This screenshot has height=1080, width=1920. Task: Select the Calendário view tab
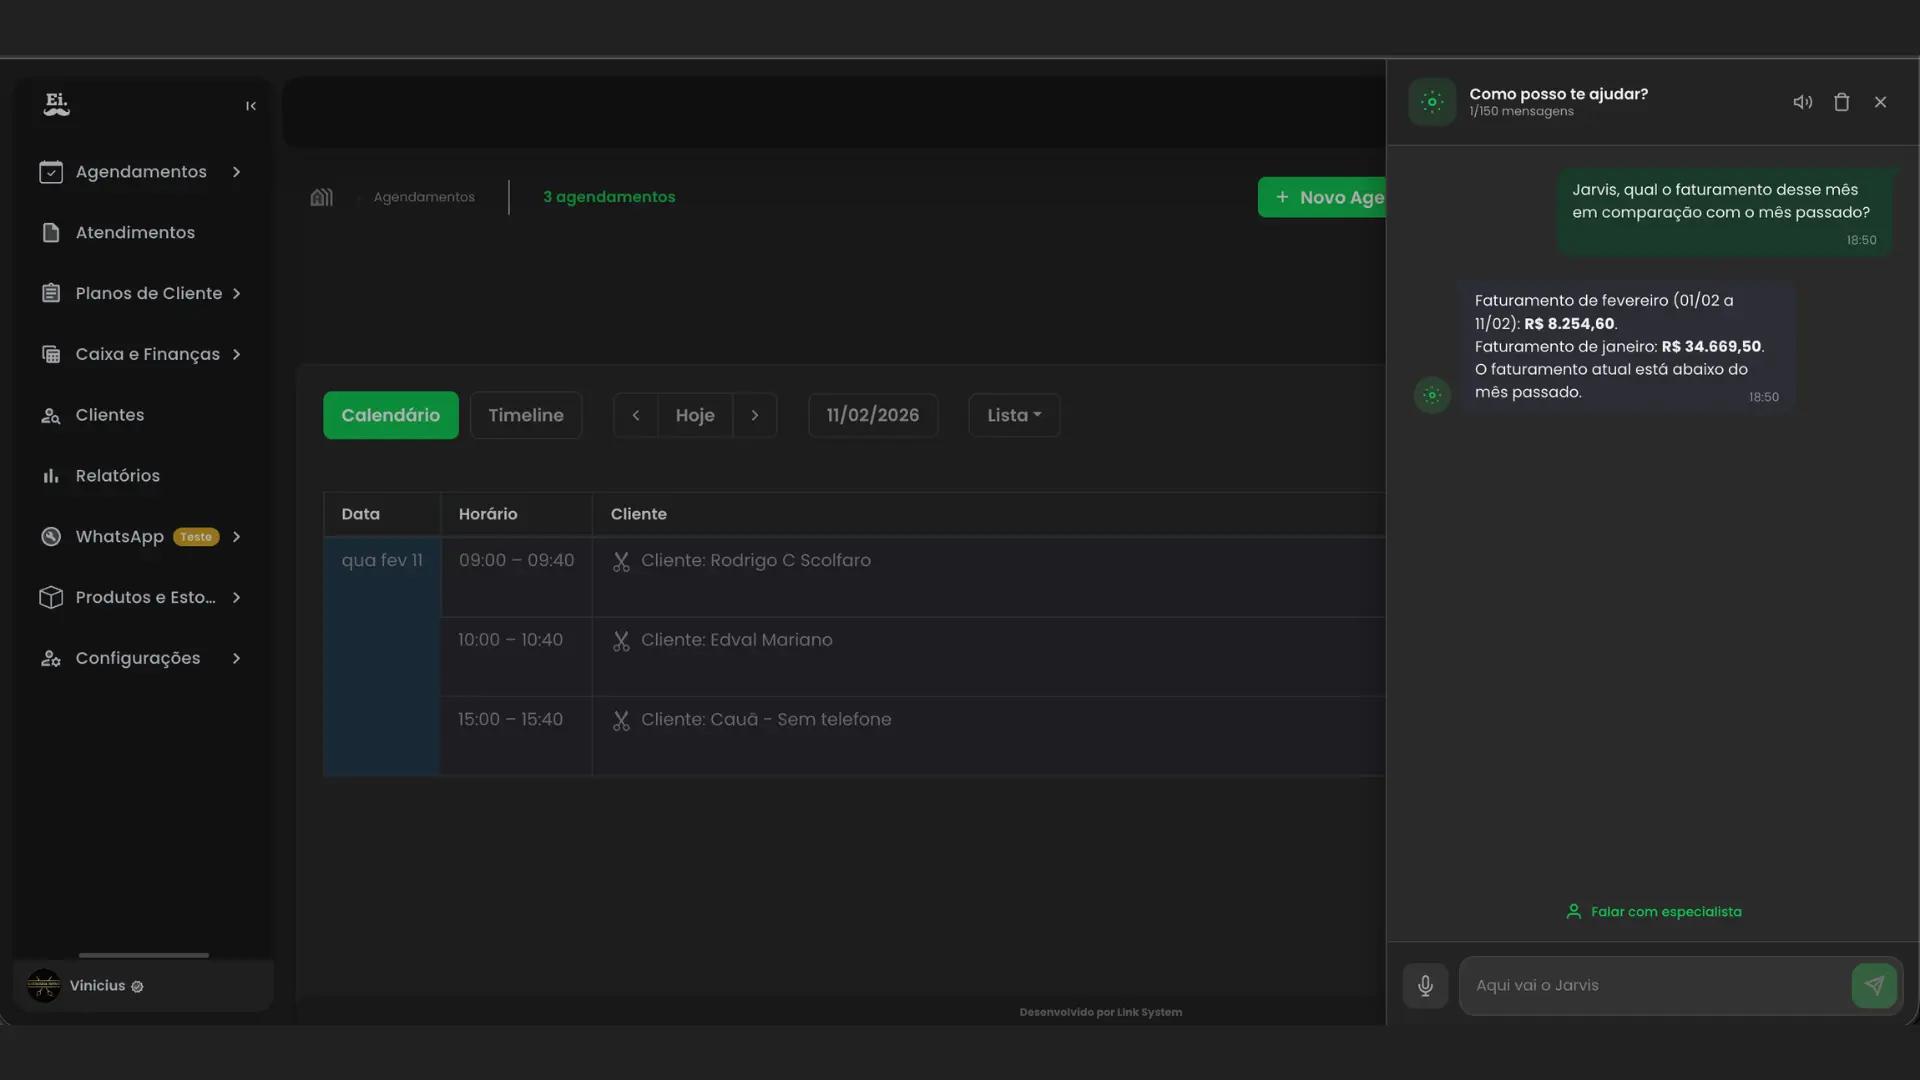tap(390, 415)
